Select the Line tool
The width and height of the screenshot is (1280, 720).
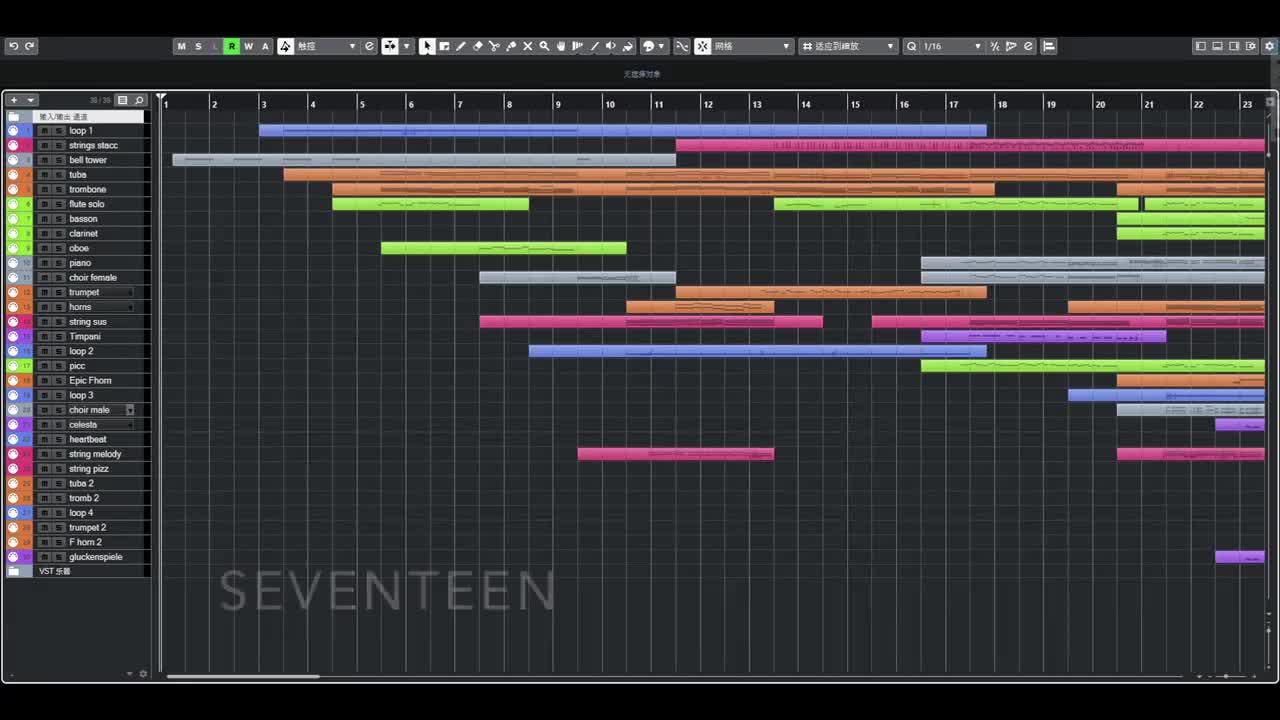point(595,46)
